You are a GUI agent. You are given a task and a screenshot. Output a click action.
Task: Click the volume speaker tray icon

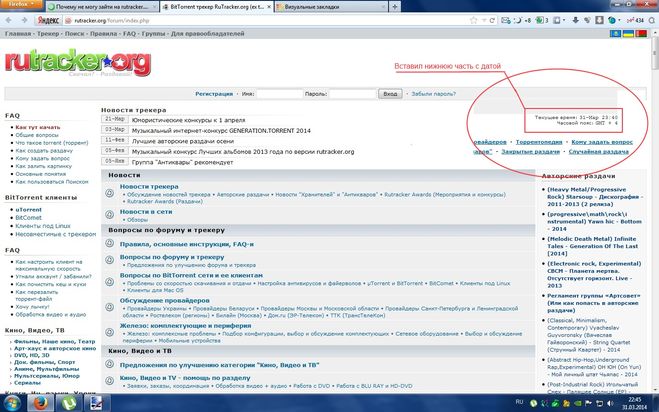pyautogui.click(x=610, y=404)
